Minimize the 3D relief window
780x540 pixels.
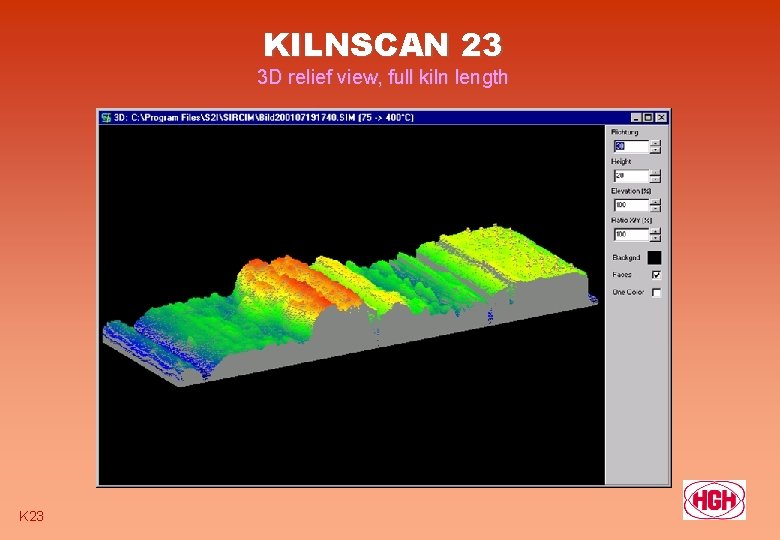[x=636, y=118]
